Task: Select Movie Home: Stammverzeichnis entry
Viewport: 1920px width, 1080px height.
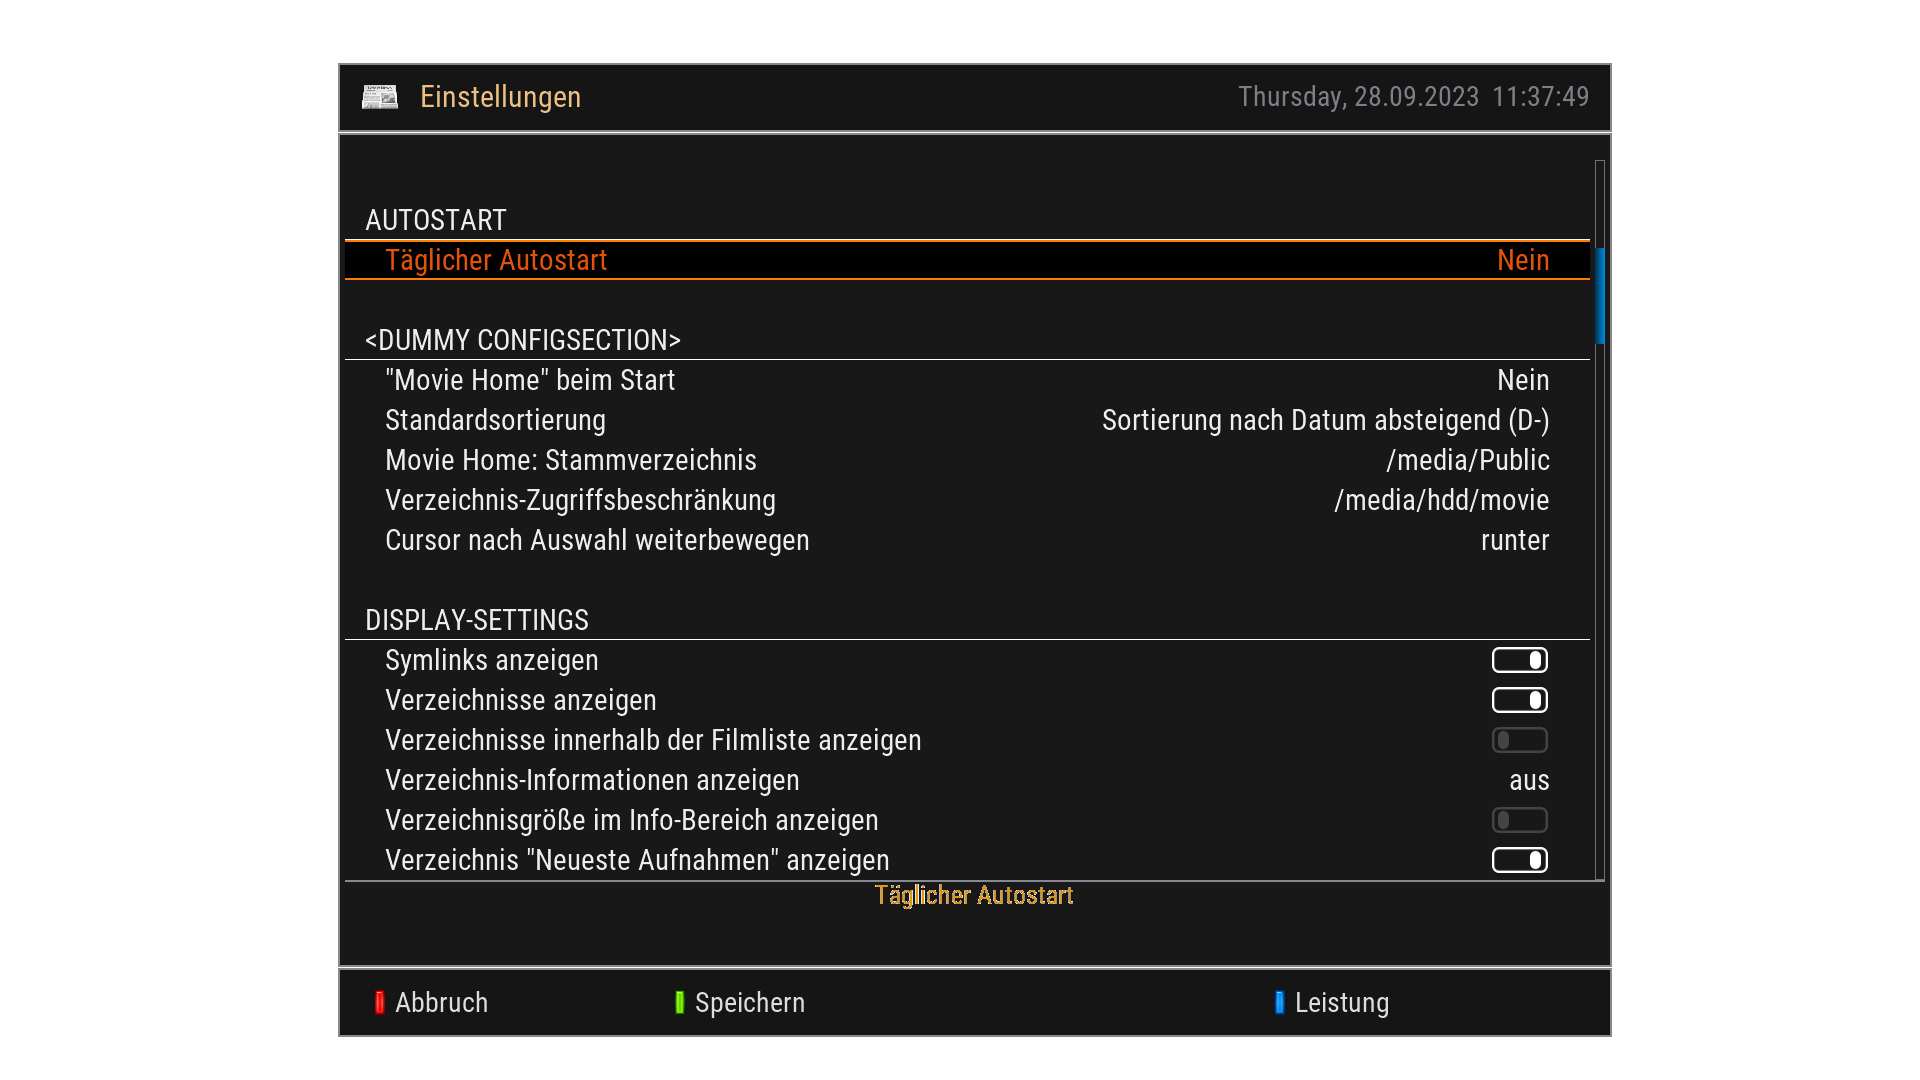Action: pos(570,460)
